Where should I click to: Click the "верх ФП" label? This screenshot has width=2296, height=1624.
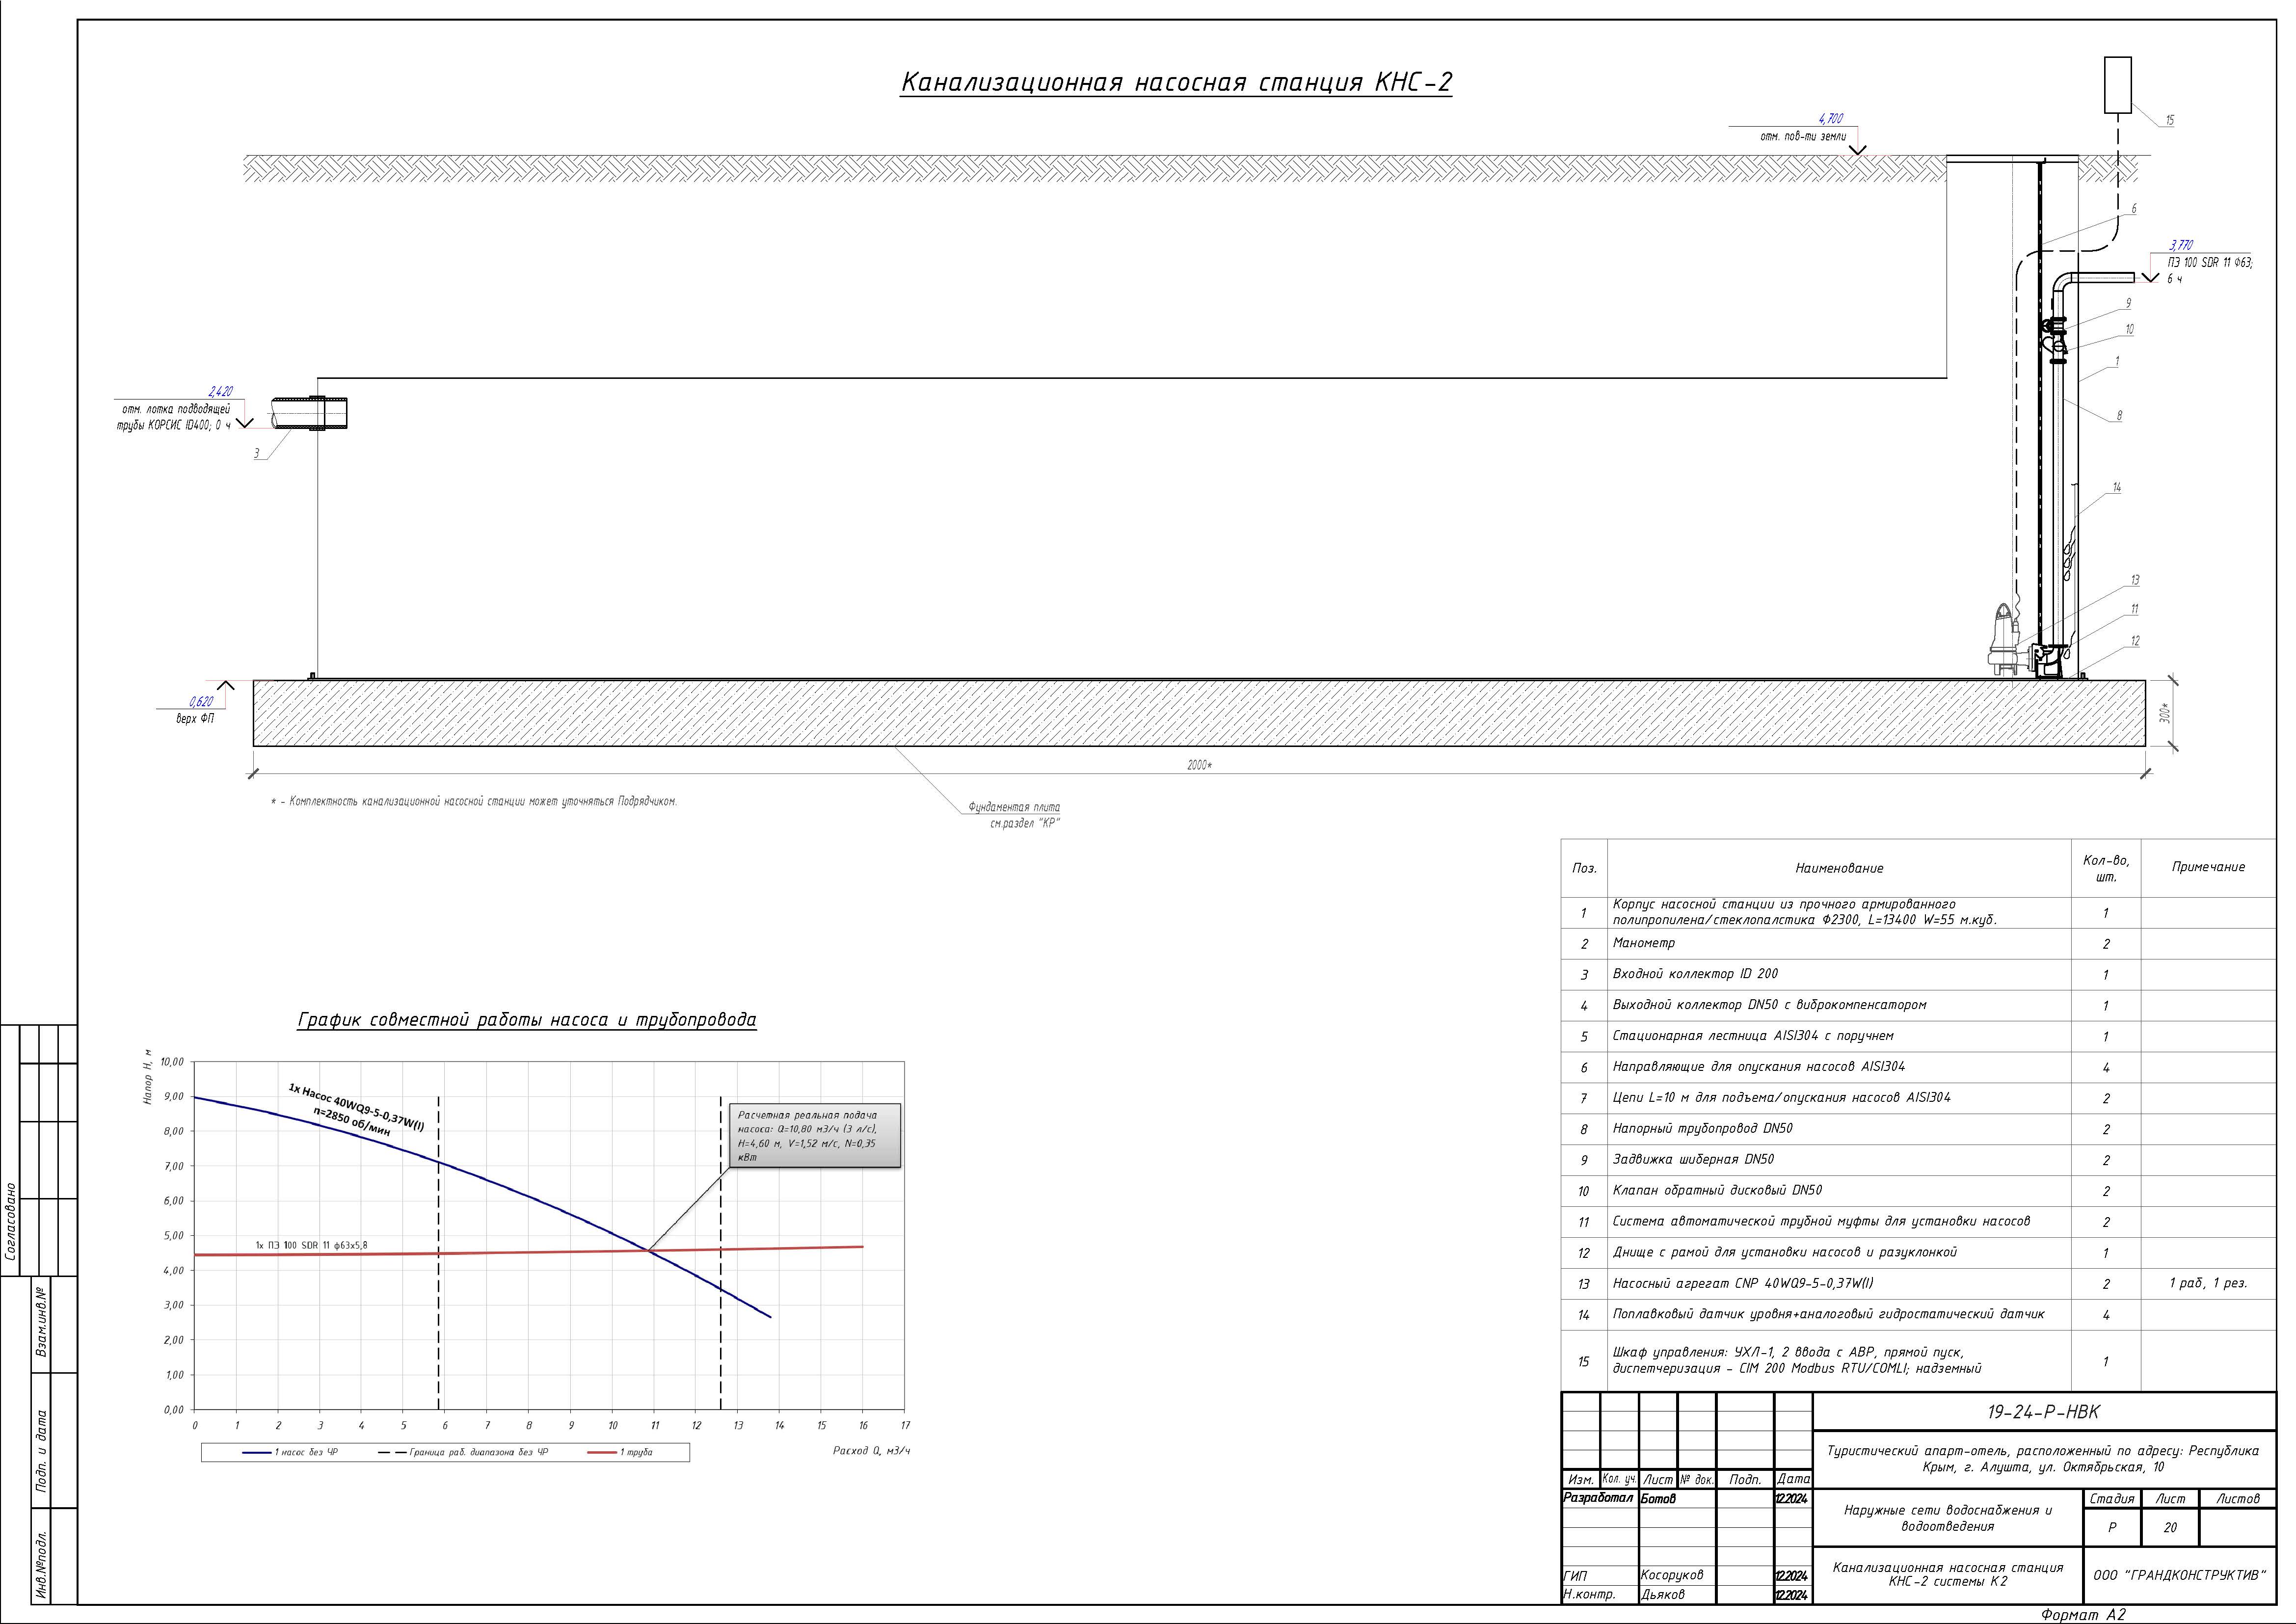click(x=195, y=719)
